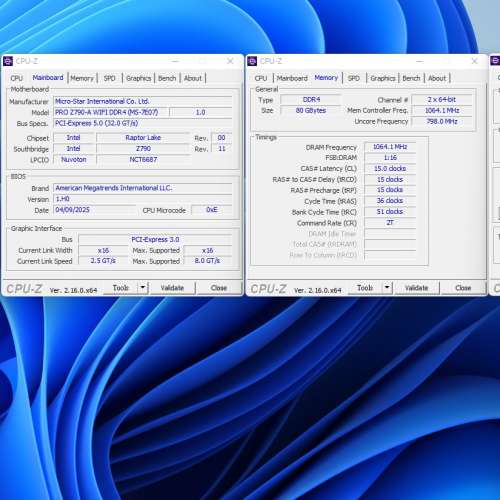Click the model revision field 1.0
This screenshot has width=500, height=500.
(201, 112)
